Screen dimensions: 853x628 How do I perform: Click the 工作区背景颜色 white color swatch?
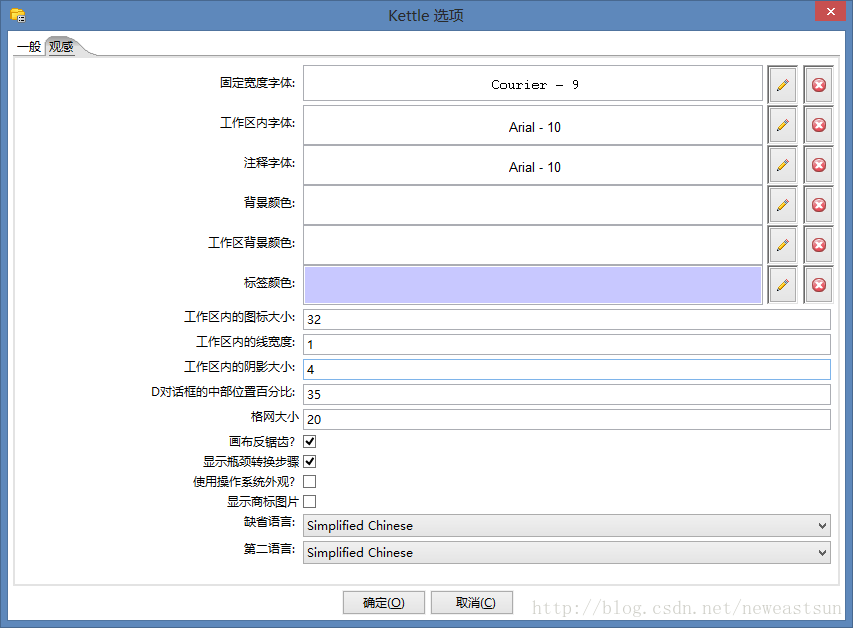(x=533, y=245)
